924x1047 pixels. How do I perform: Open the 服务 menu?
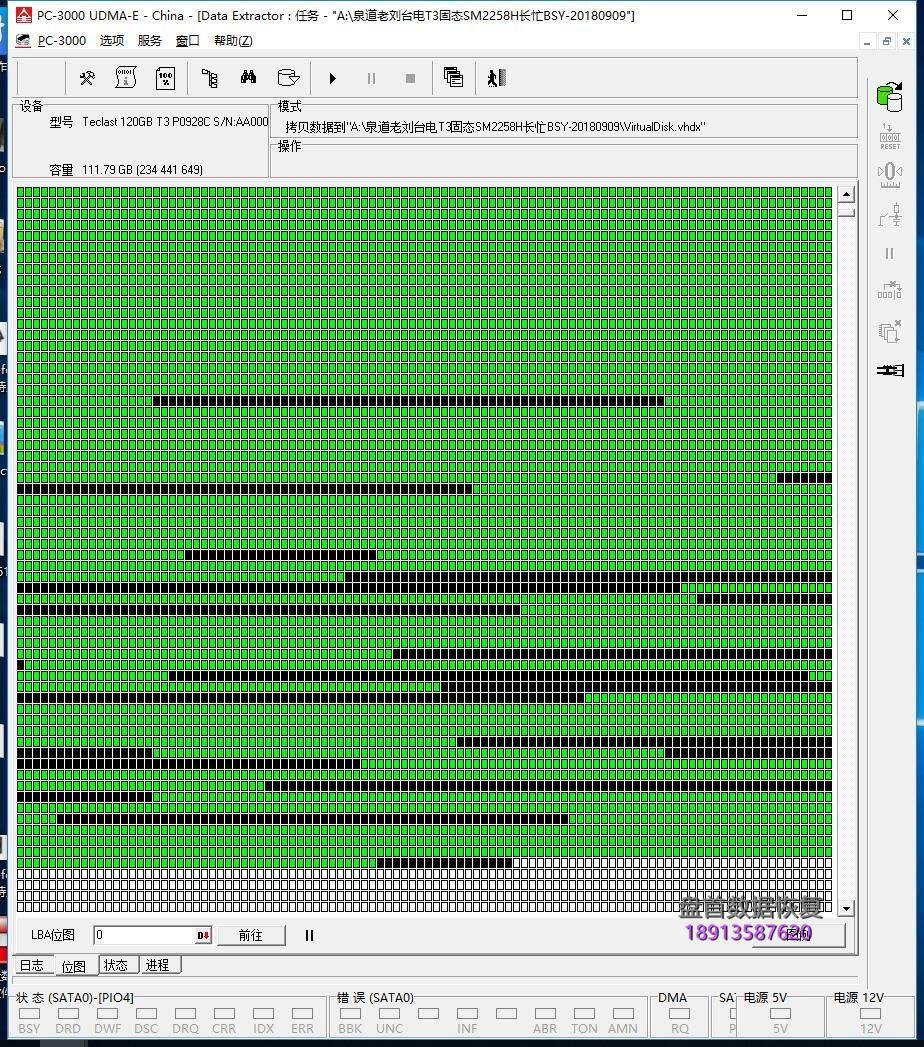click(x=149, y=41)
